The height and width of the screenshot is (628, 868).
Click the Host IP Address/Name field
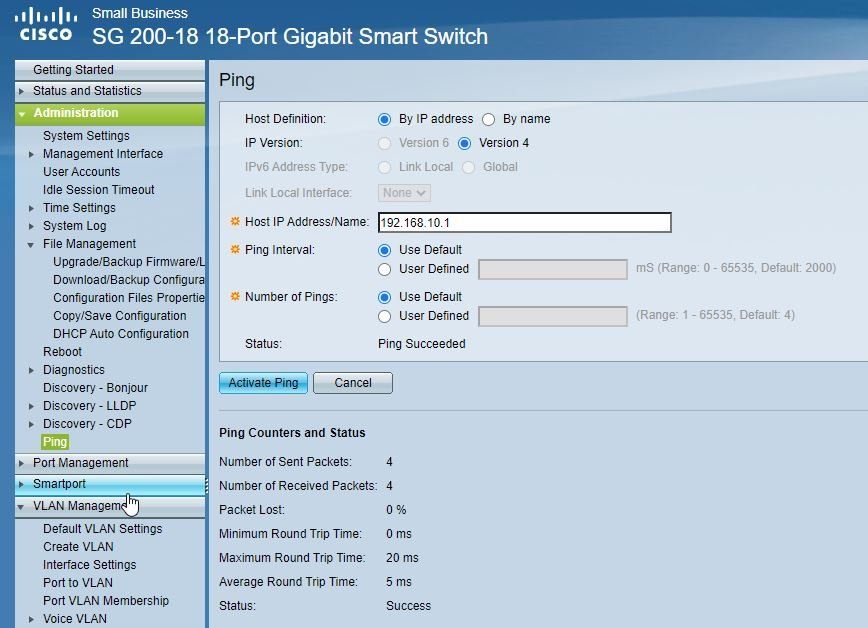point(525,223)
